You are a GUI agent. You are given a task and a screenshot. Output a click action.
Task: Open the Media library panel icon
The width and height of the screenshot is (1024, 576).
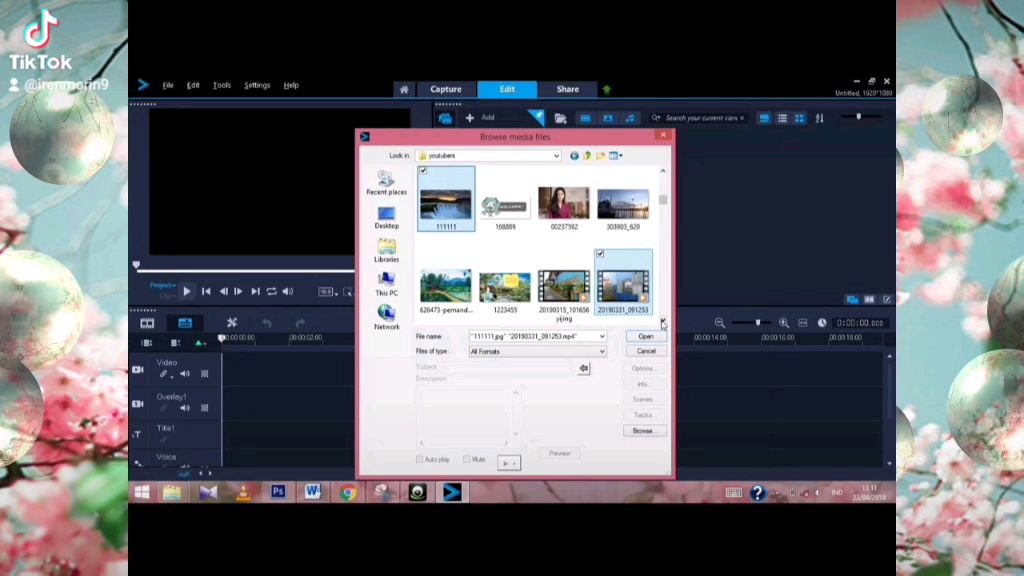coord(445,118)
